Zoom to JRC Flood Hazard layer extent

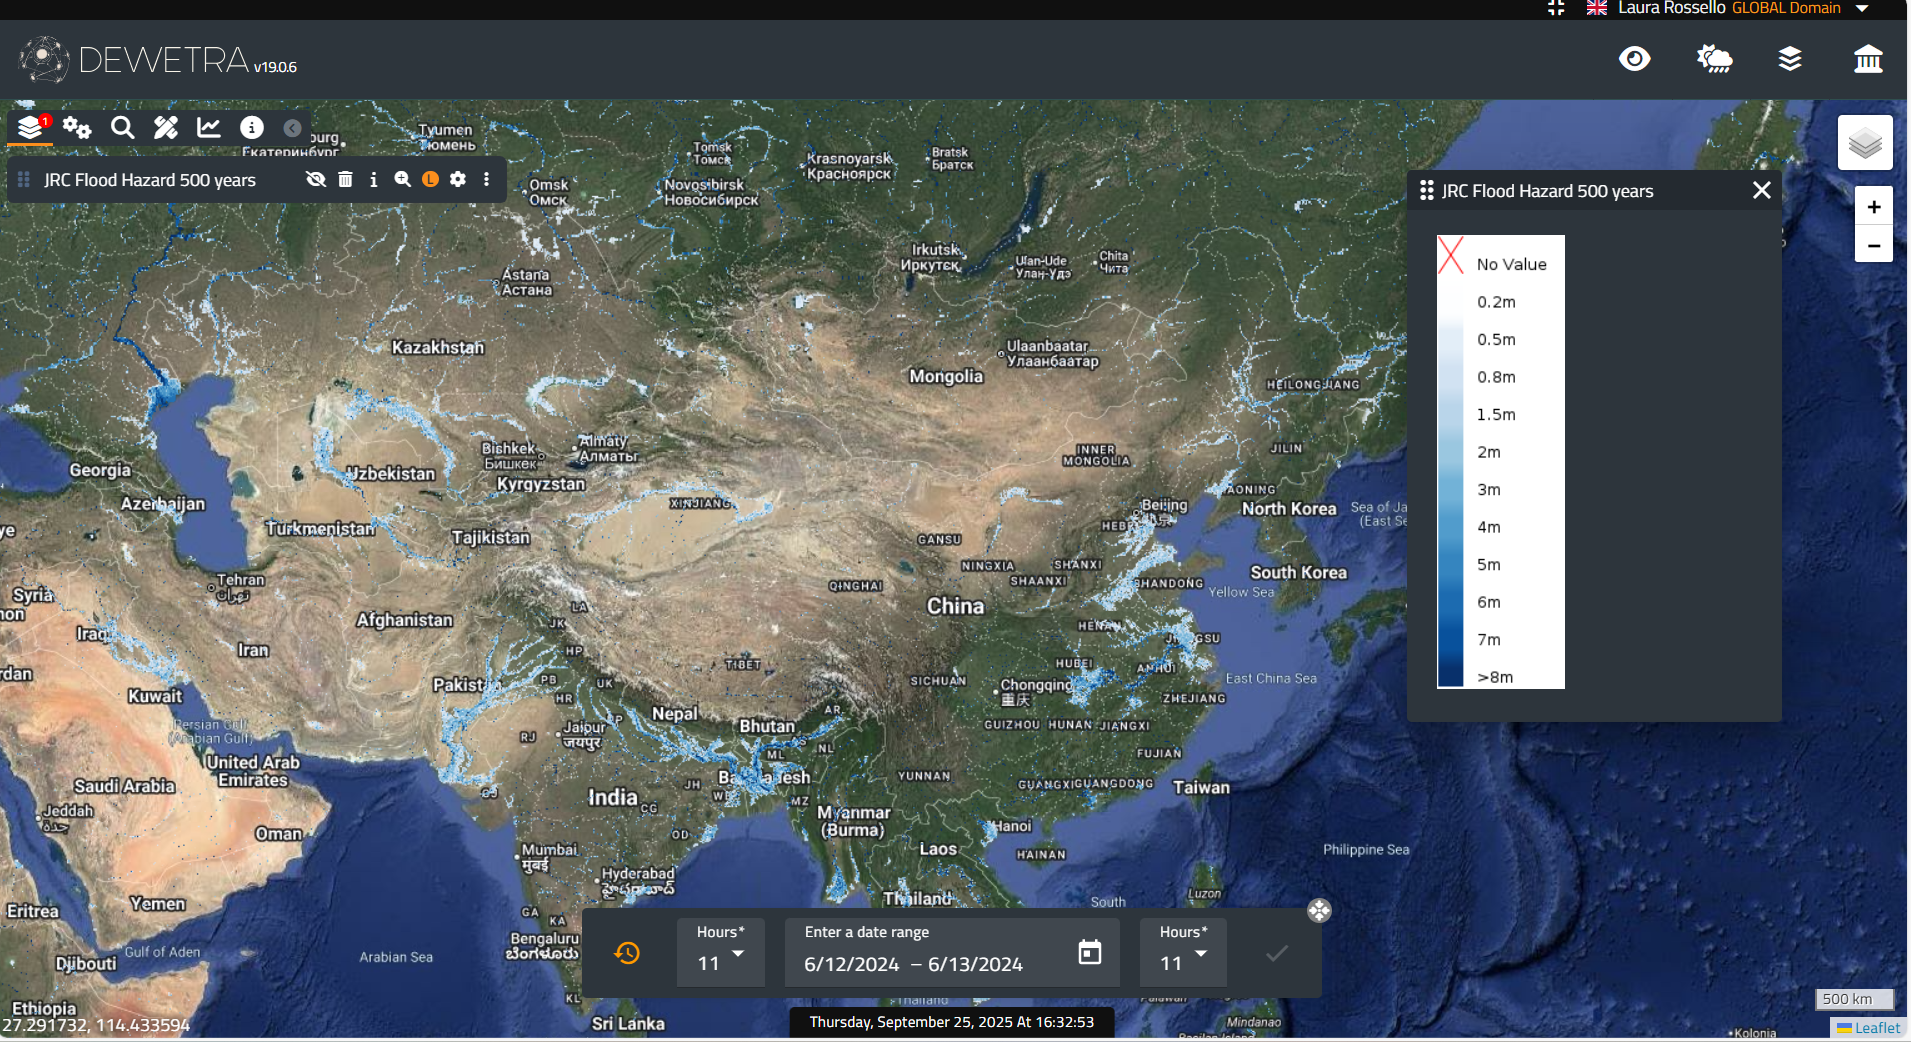(402, 179)
